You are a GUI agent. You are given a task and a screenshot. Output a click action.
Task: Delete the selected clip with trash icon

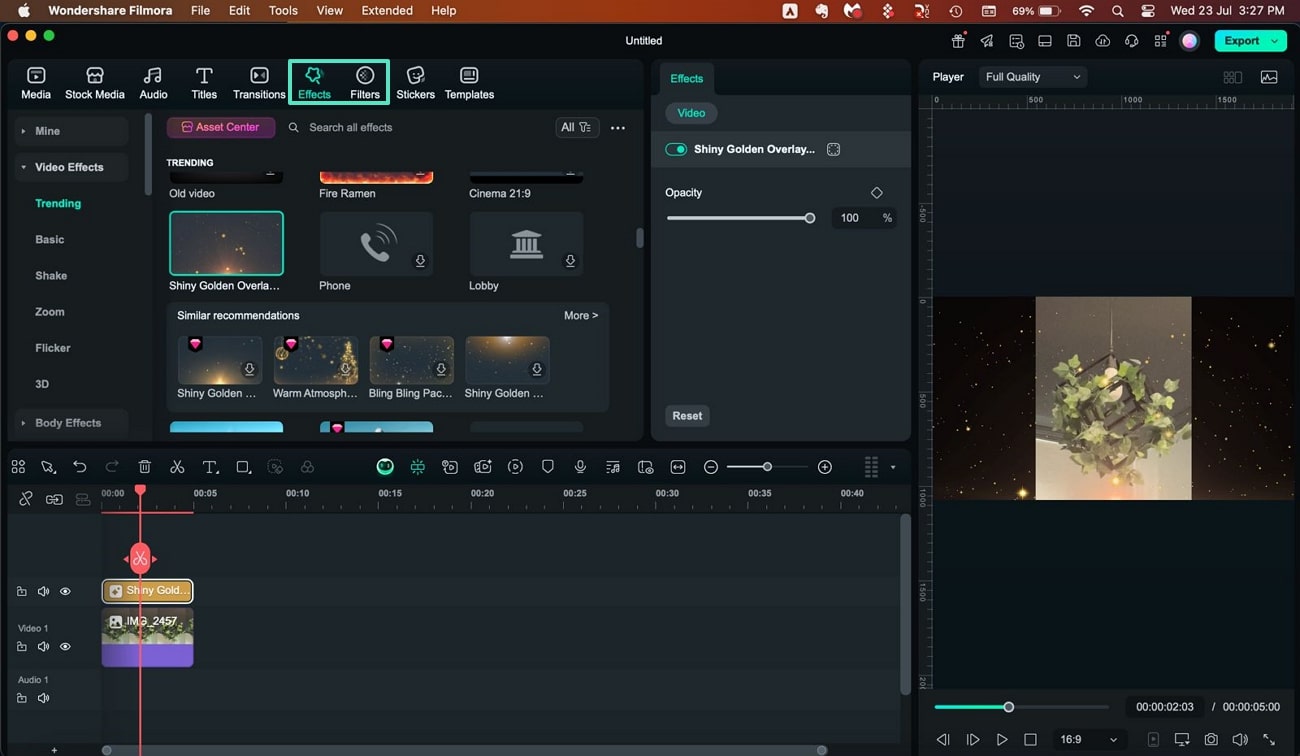tap(145, 467)
